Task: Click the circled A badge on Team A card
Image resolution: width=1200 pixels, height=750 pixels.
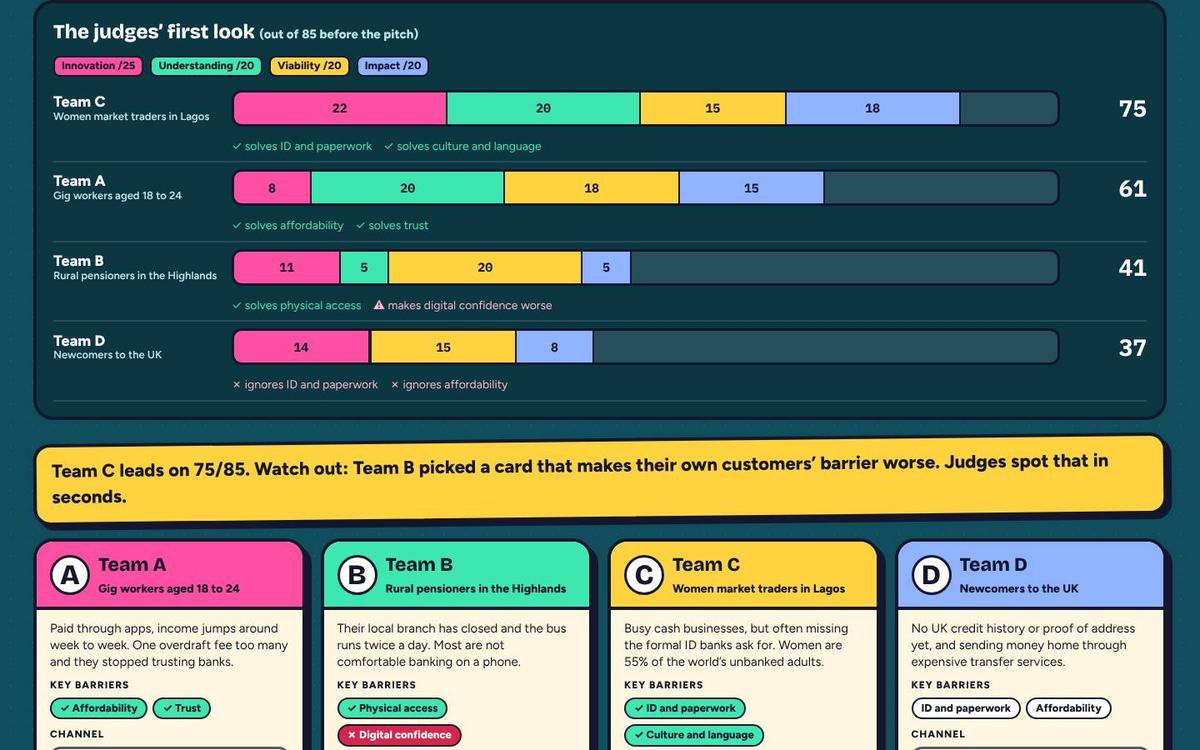Action: tap(70, 576)
